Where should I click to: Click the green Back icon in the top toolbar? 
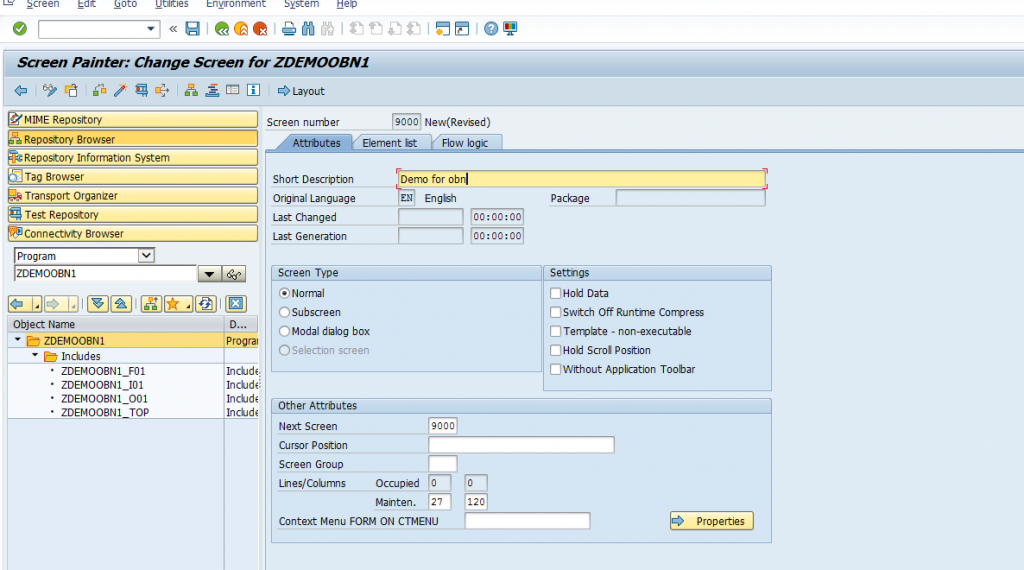click(222, 29)
